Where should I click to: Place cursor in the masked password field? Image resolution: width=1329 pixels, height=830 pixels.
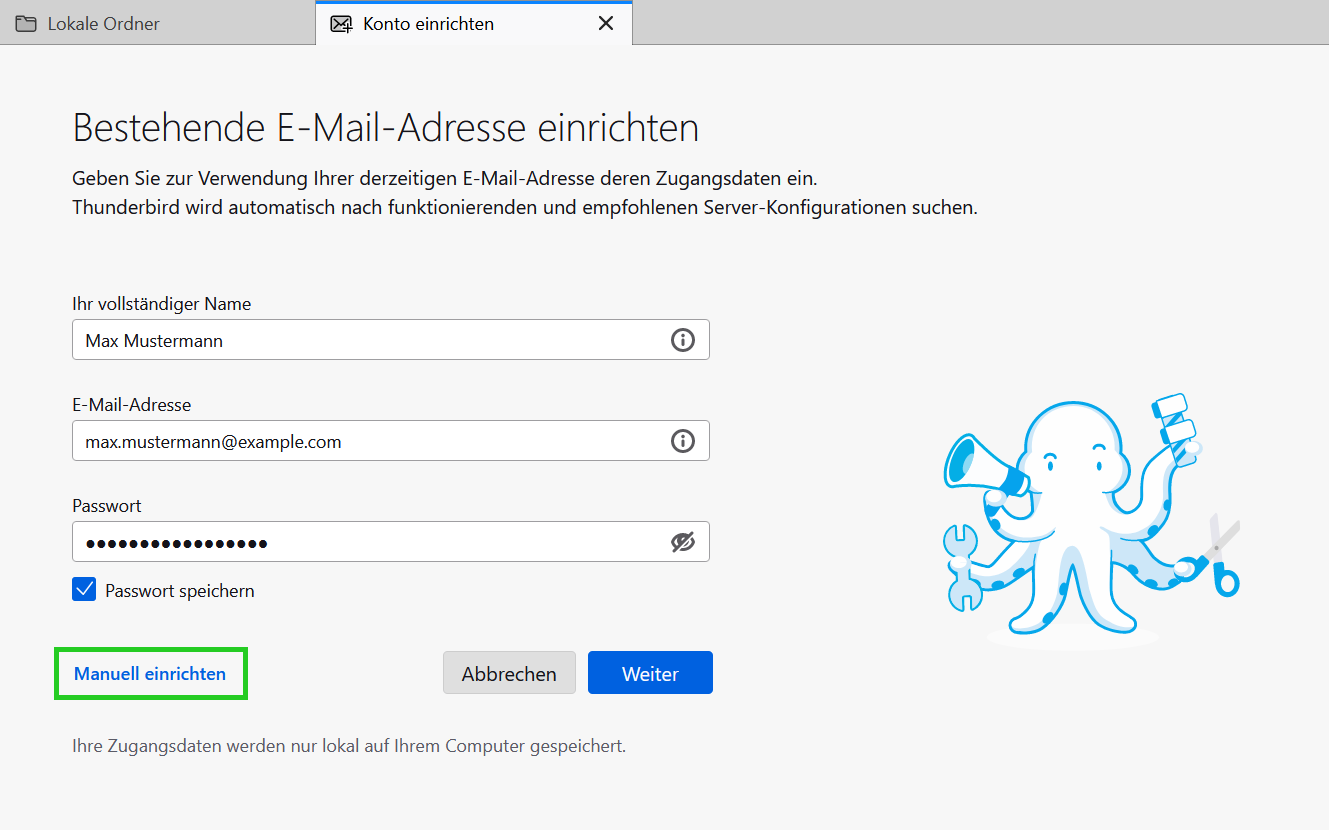(x=370, y=542)
